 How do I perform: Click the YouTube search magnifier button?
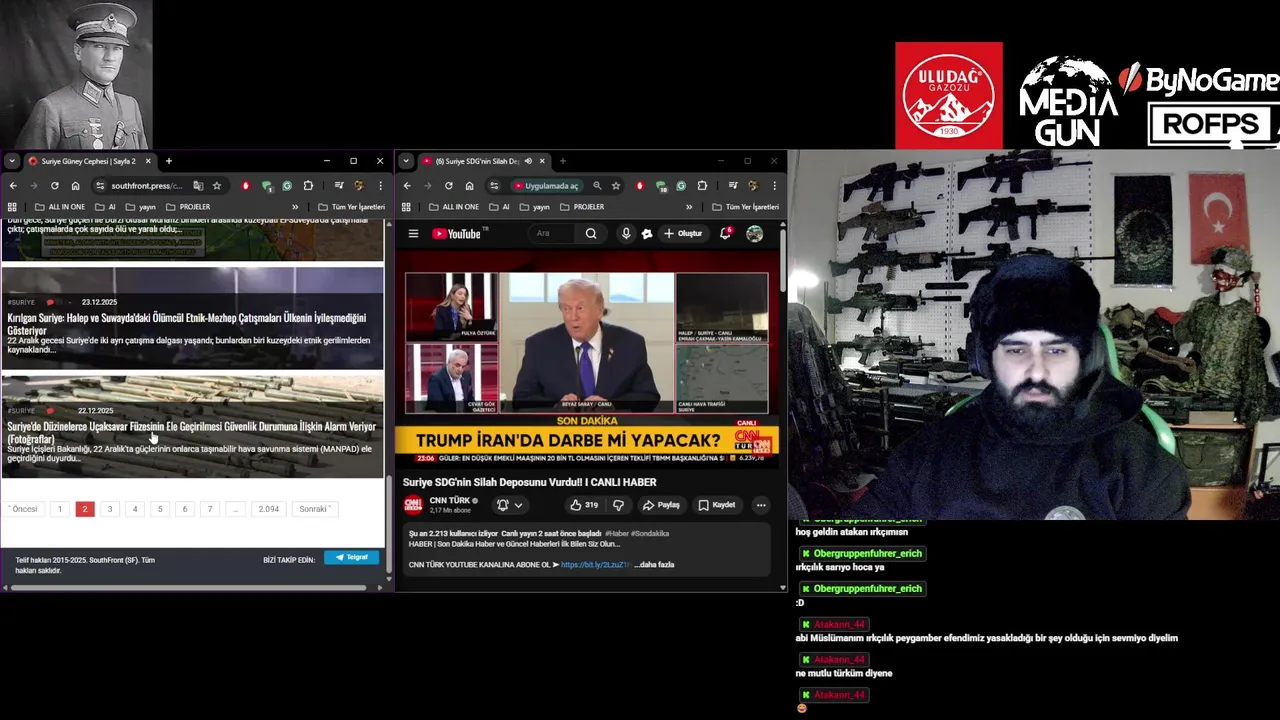coord(591,234)
